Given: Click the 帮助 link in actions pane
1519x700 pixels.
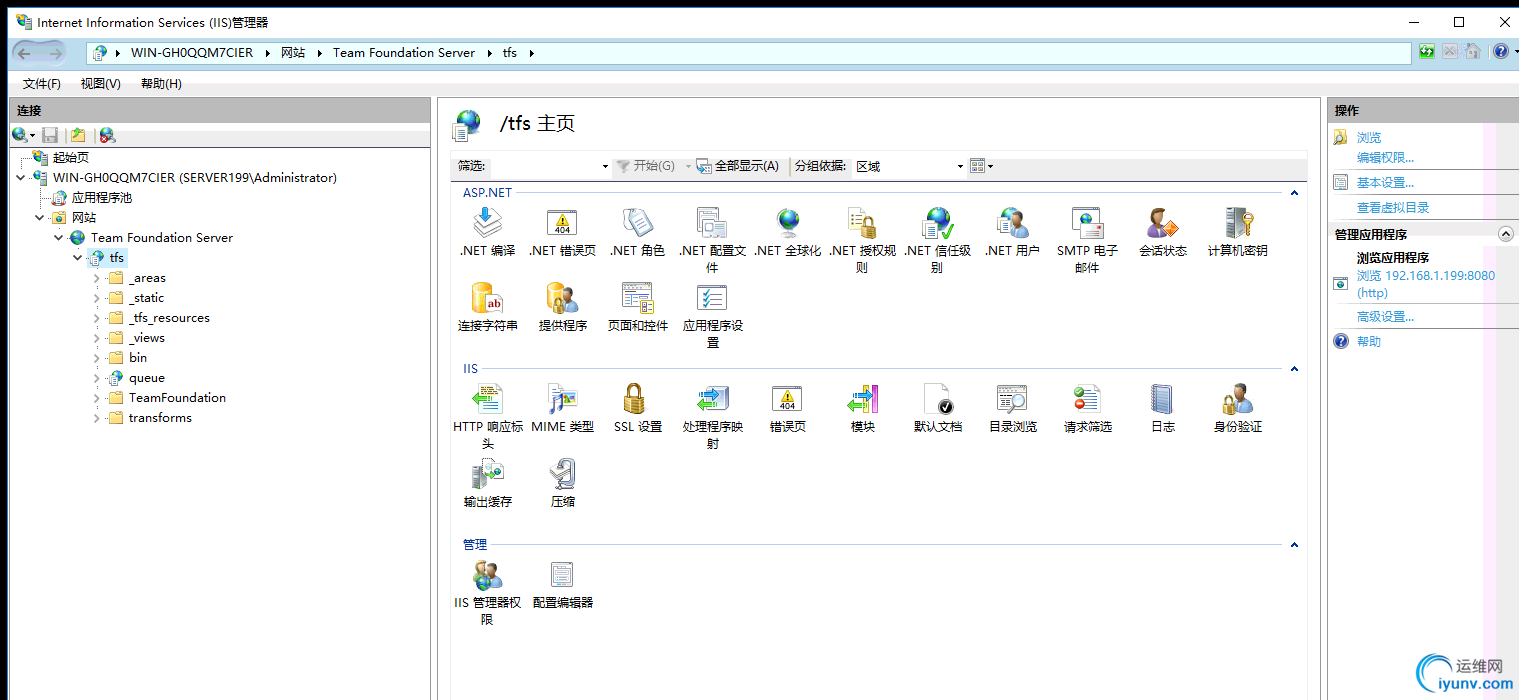Looking at the screenshot, I should pyautogui.click(x=1369, y=342).
